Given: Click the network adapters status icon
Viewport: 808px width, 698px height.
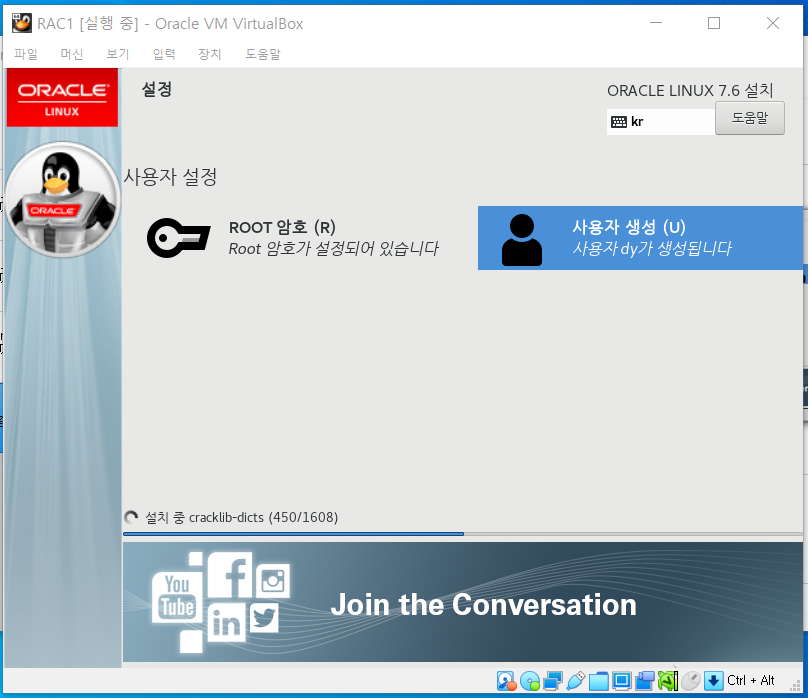Looking at the screenshot, I should 553,680.
